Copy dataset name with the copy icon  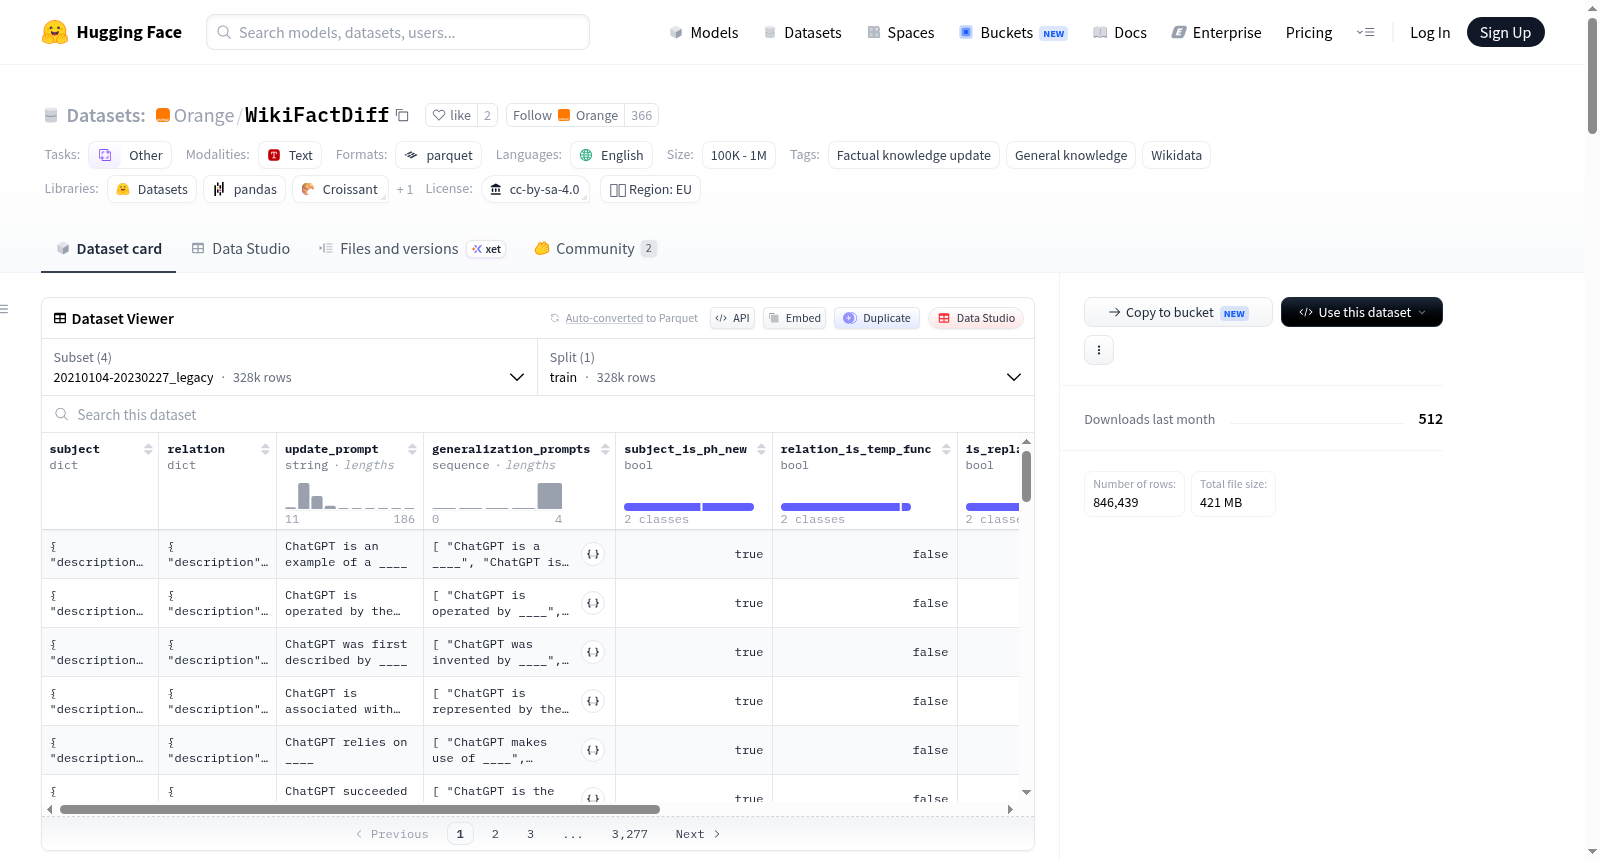click(402, 115)
